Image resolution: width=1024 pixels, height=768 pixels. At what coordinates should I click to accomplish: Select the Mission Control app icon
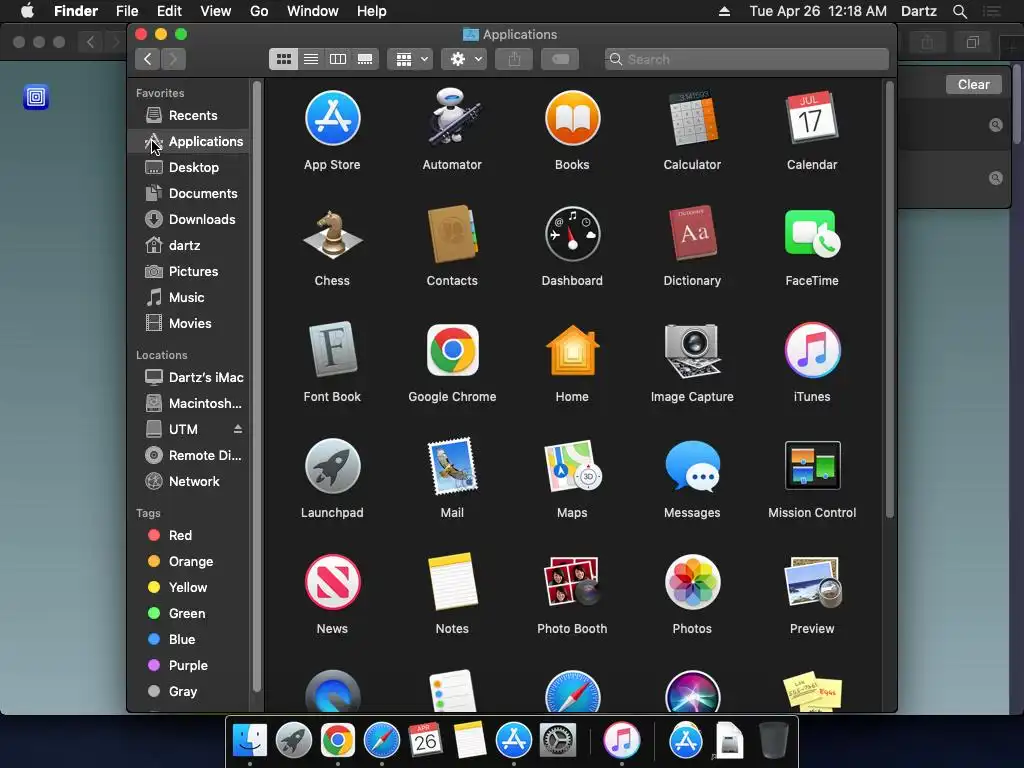point(812,466)
